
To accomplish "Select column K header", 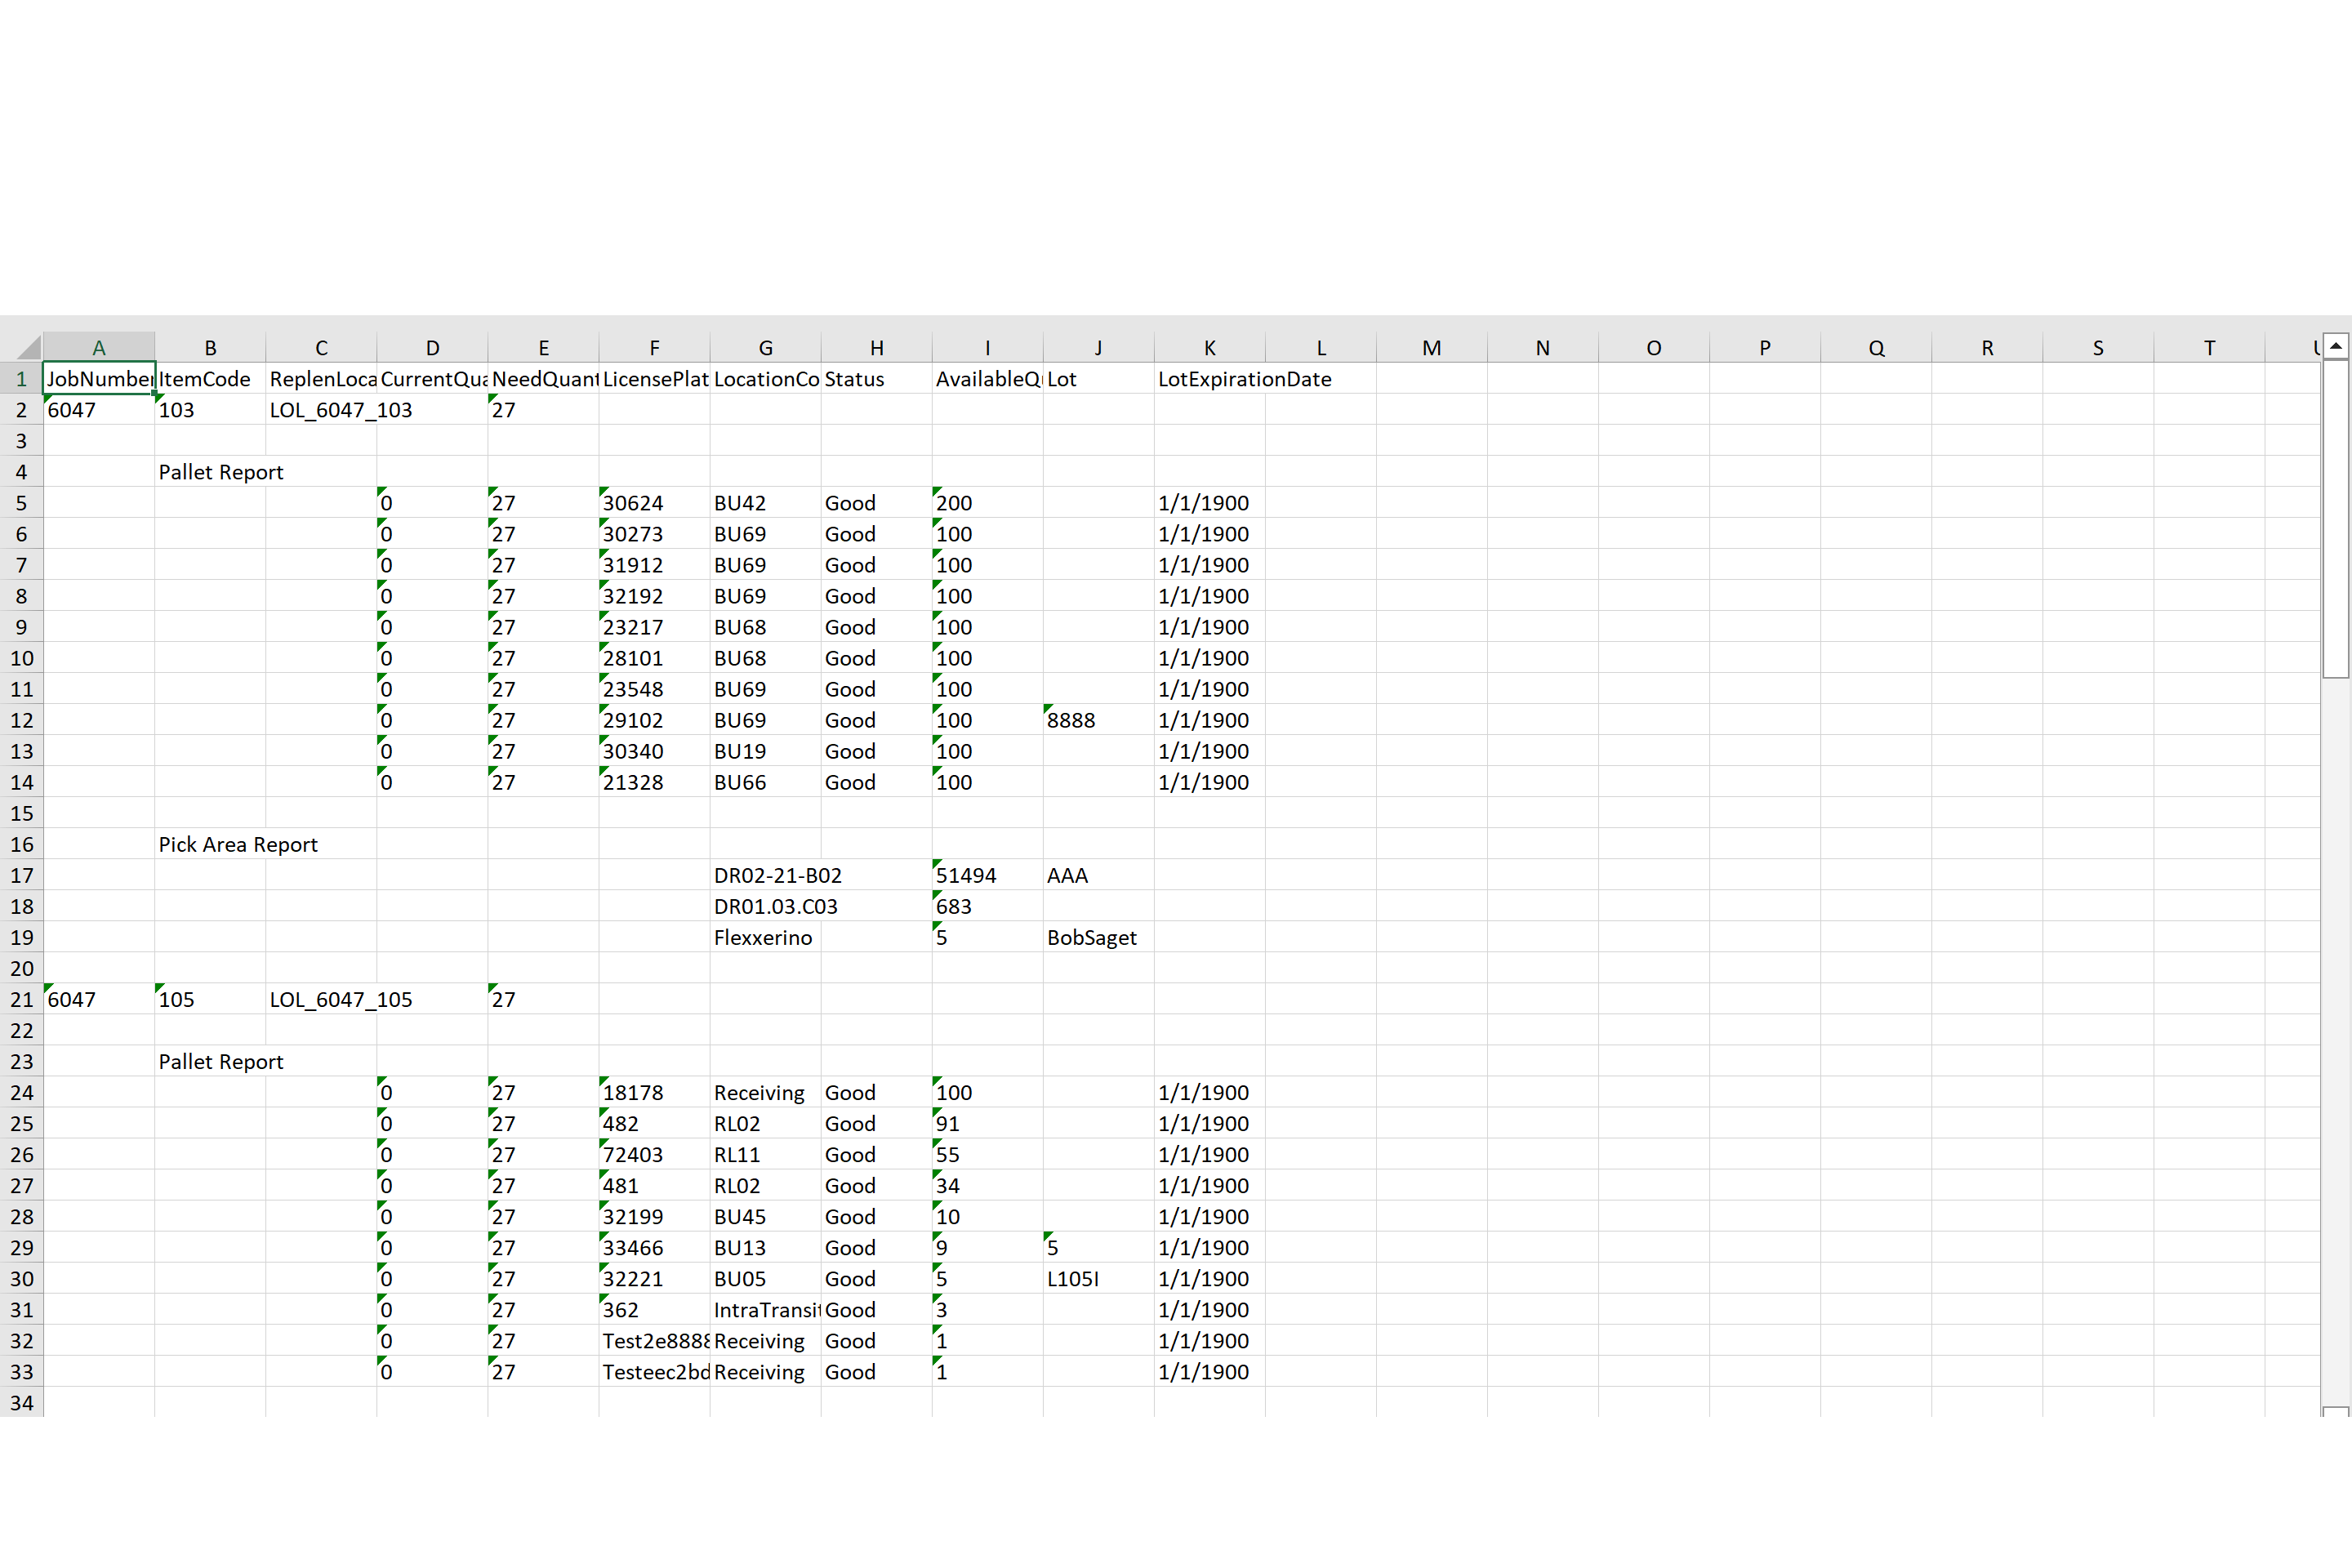I will [1209, 347].
